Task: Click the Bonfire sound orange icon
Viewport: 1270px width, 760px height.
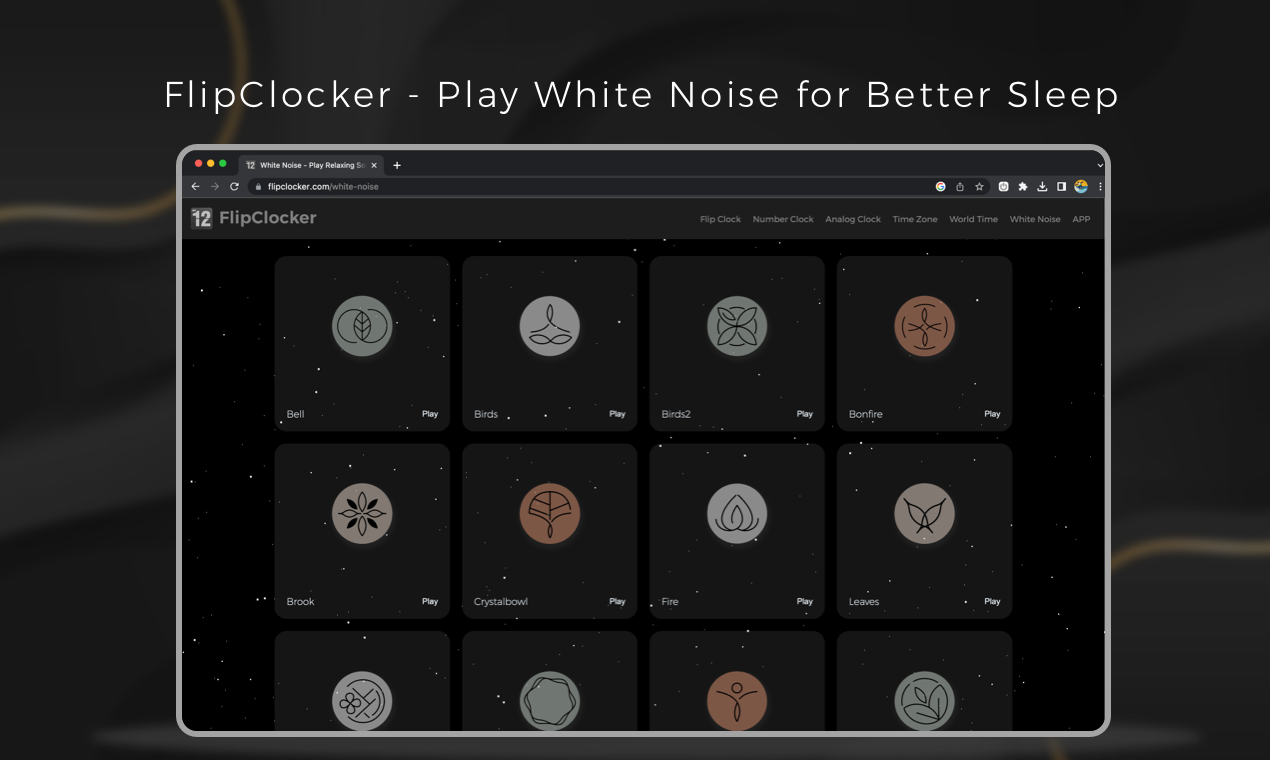Action: pyautogui.click(x=924, y=326)
